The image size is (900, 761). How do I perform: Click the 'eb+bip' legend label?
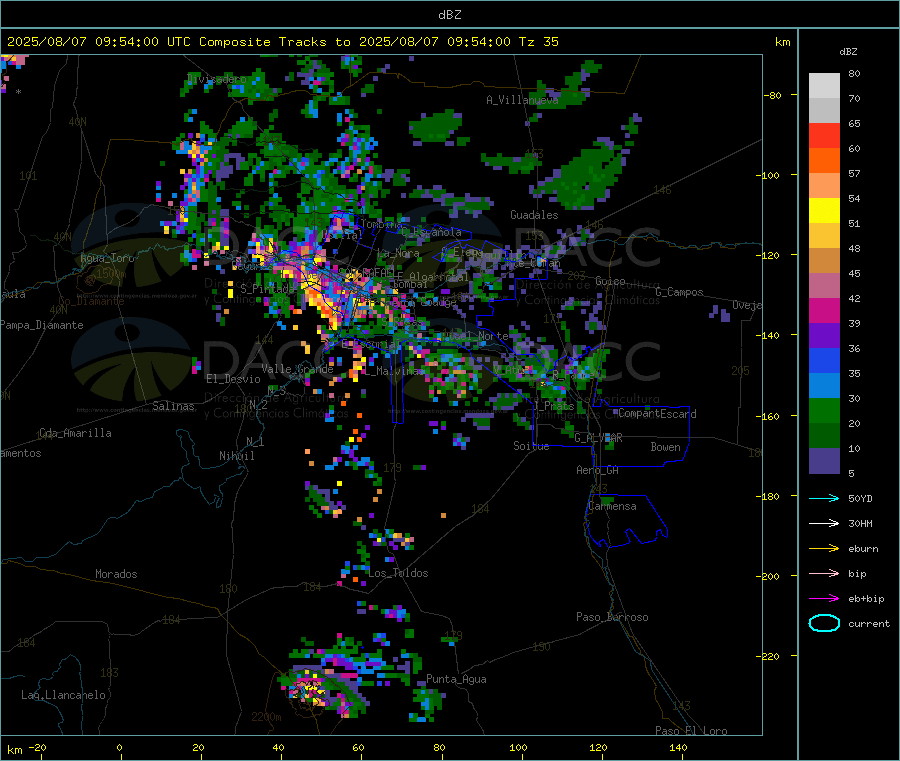[x=866, y=599]
